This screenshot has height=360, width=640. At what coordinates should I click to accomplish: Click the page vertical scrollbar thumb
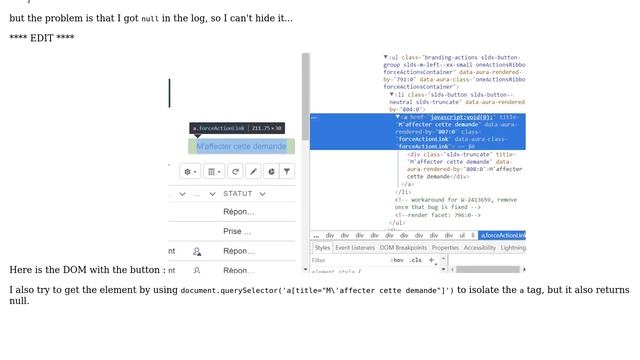(306, 97)
